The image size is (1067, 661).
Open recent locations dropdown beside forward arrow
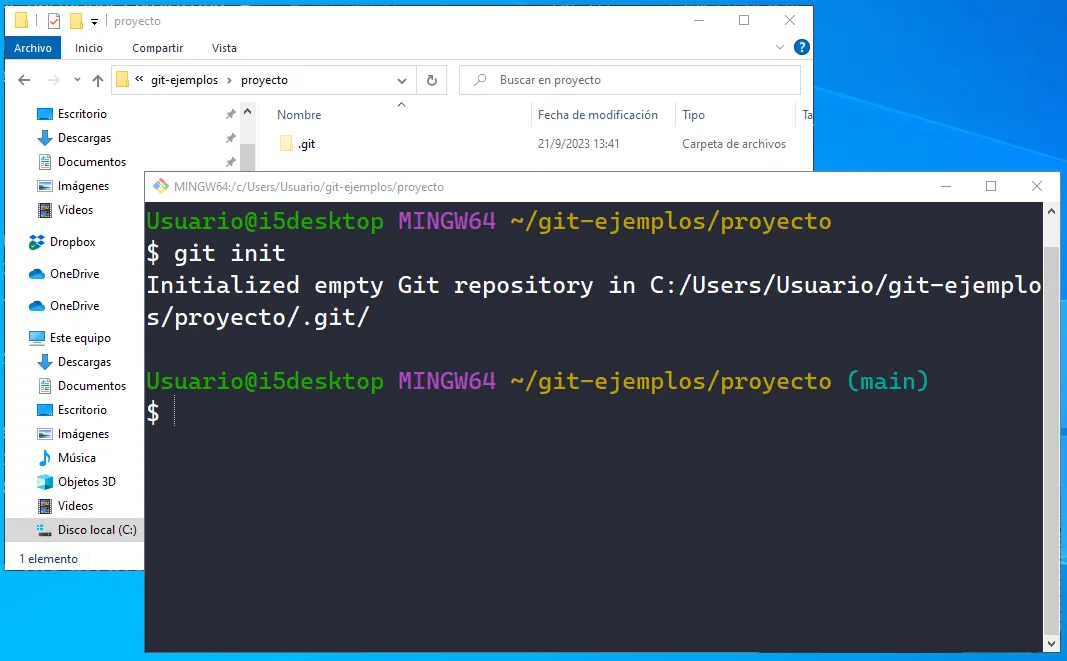click(76, 80)
